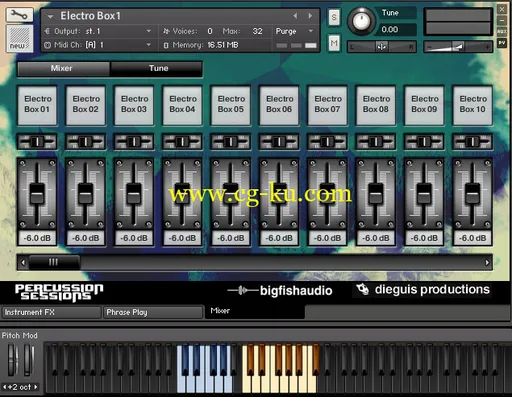The image size is (512, 397).
Task: Select the Electro Box 05 pad
Action: pyautogui.click(x=231, y=105)
